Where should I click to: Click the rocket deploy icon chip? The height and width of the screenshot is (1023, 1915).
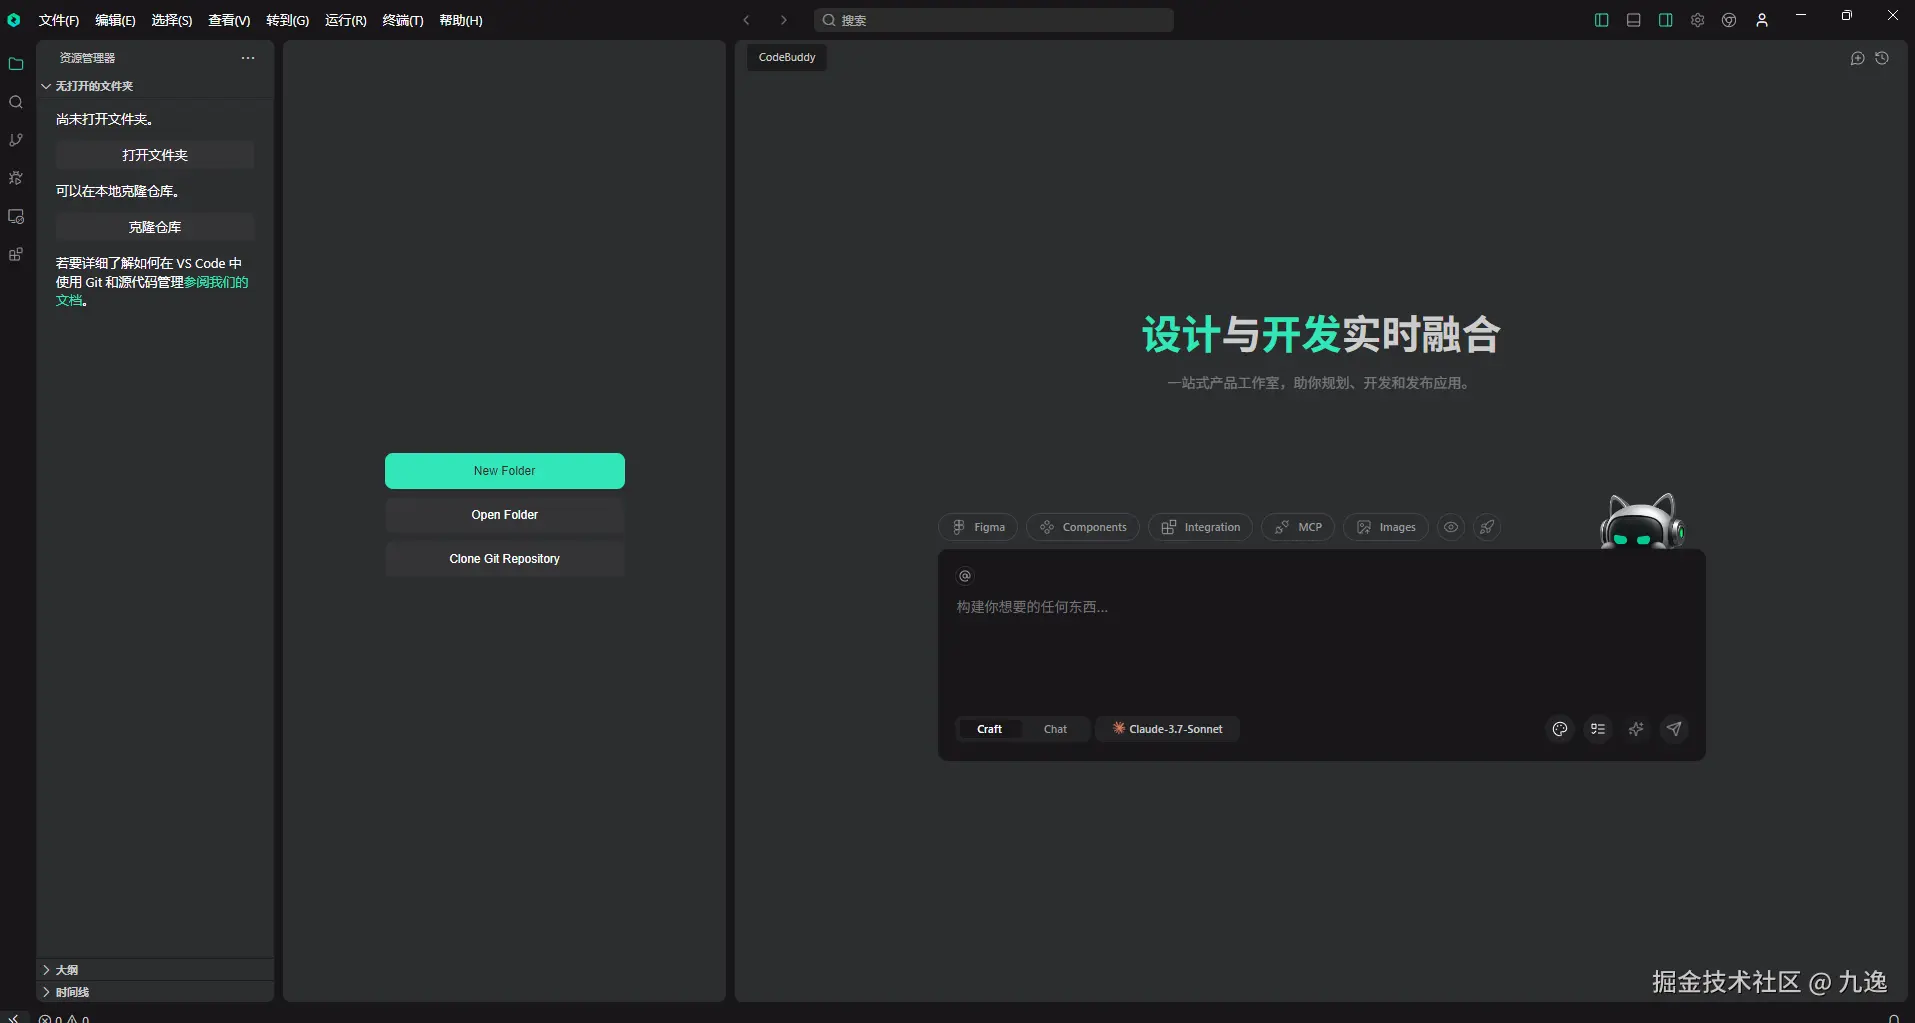tap(1487, 527)
